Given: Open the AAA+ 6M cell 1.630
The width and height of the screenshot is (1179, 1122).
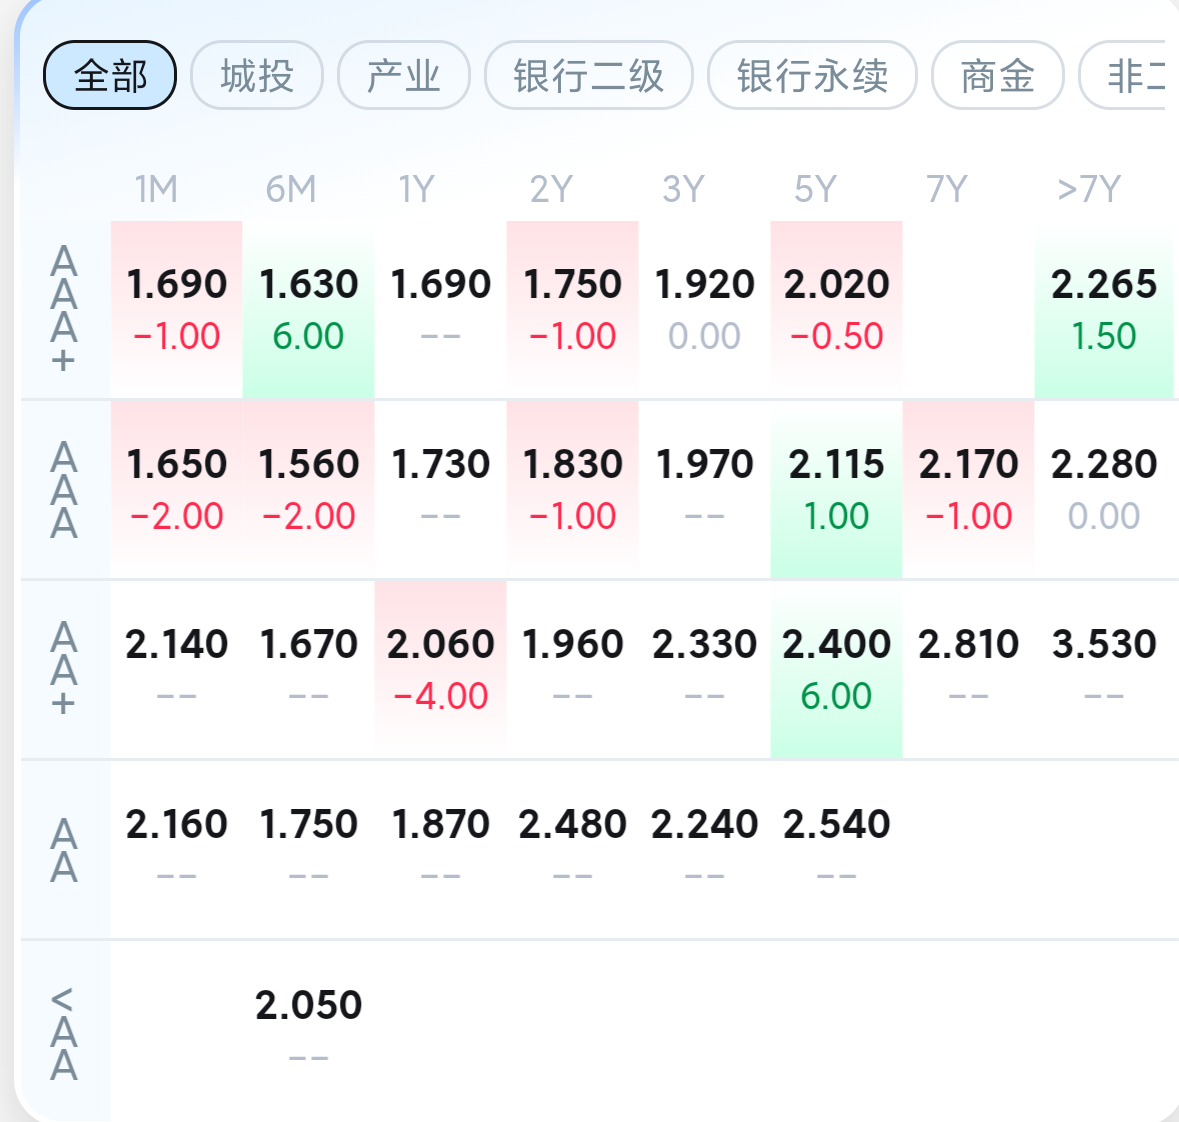Looking at the screenshot, I should pyautogui.click(x=309, y=308).
